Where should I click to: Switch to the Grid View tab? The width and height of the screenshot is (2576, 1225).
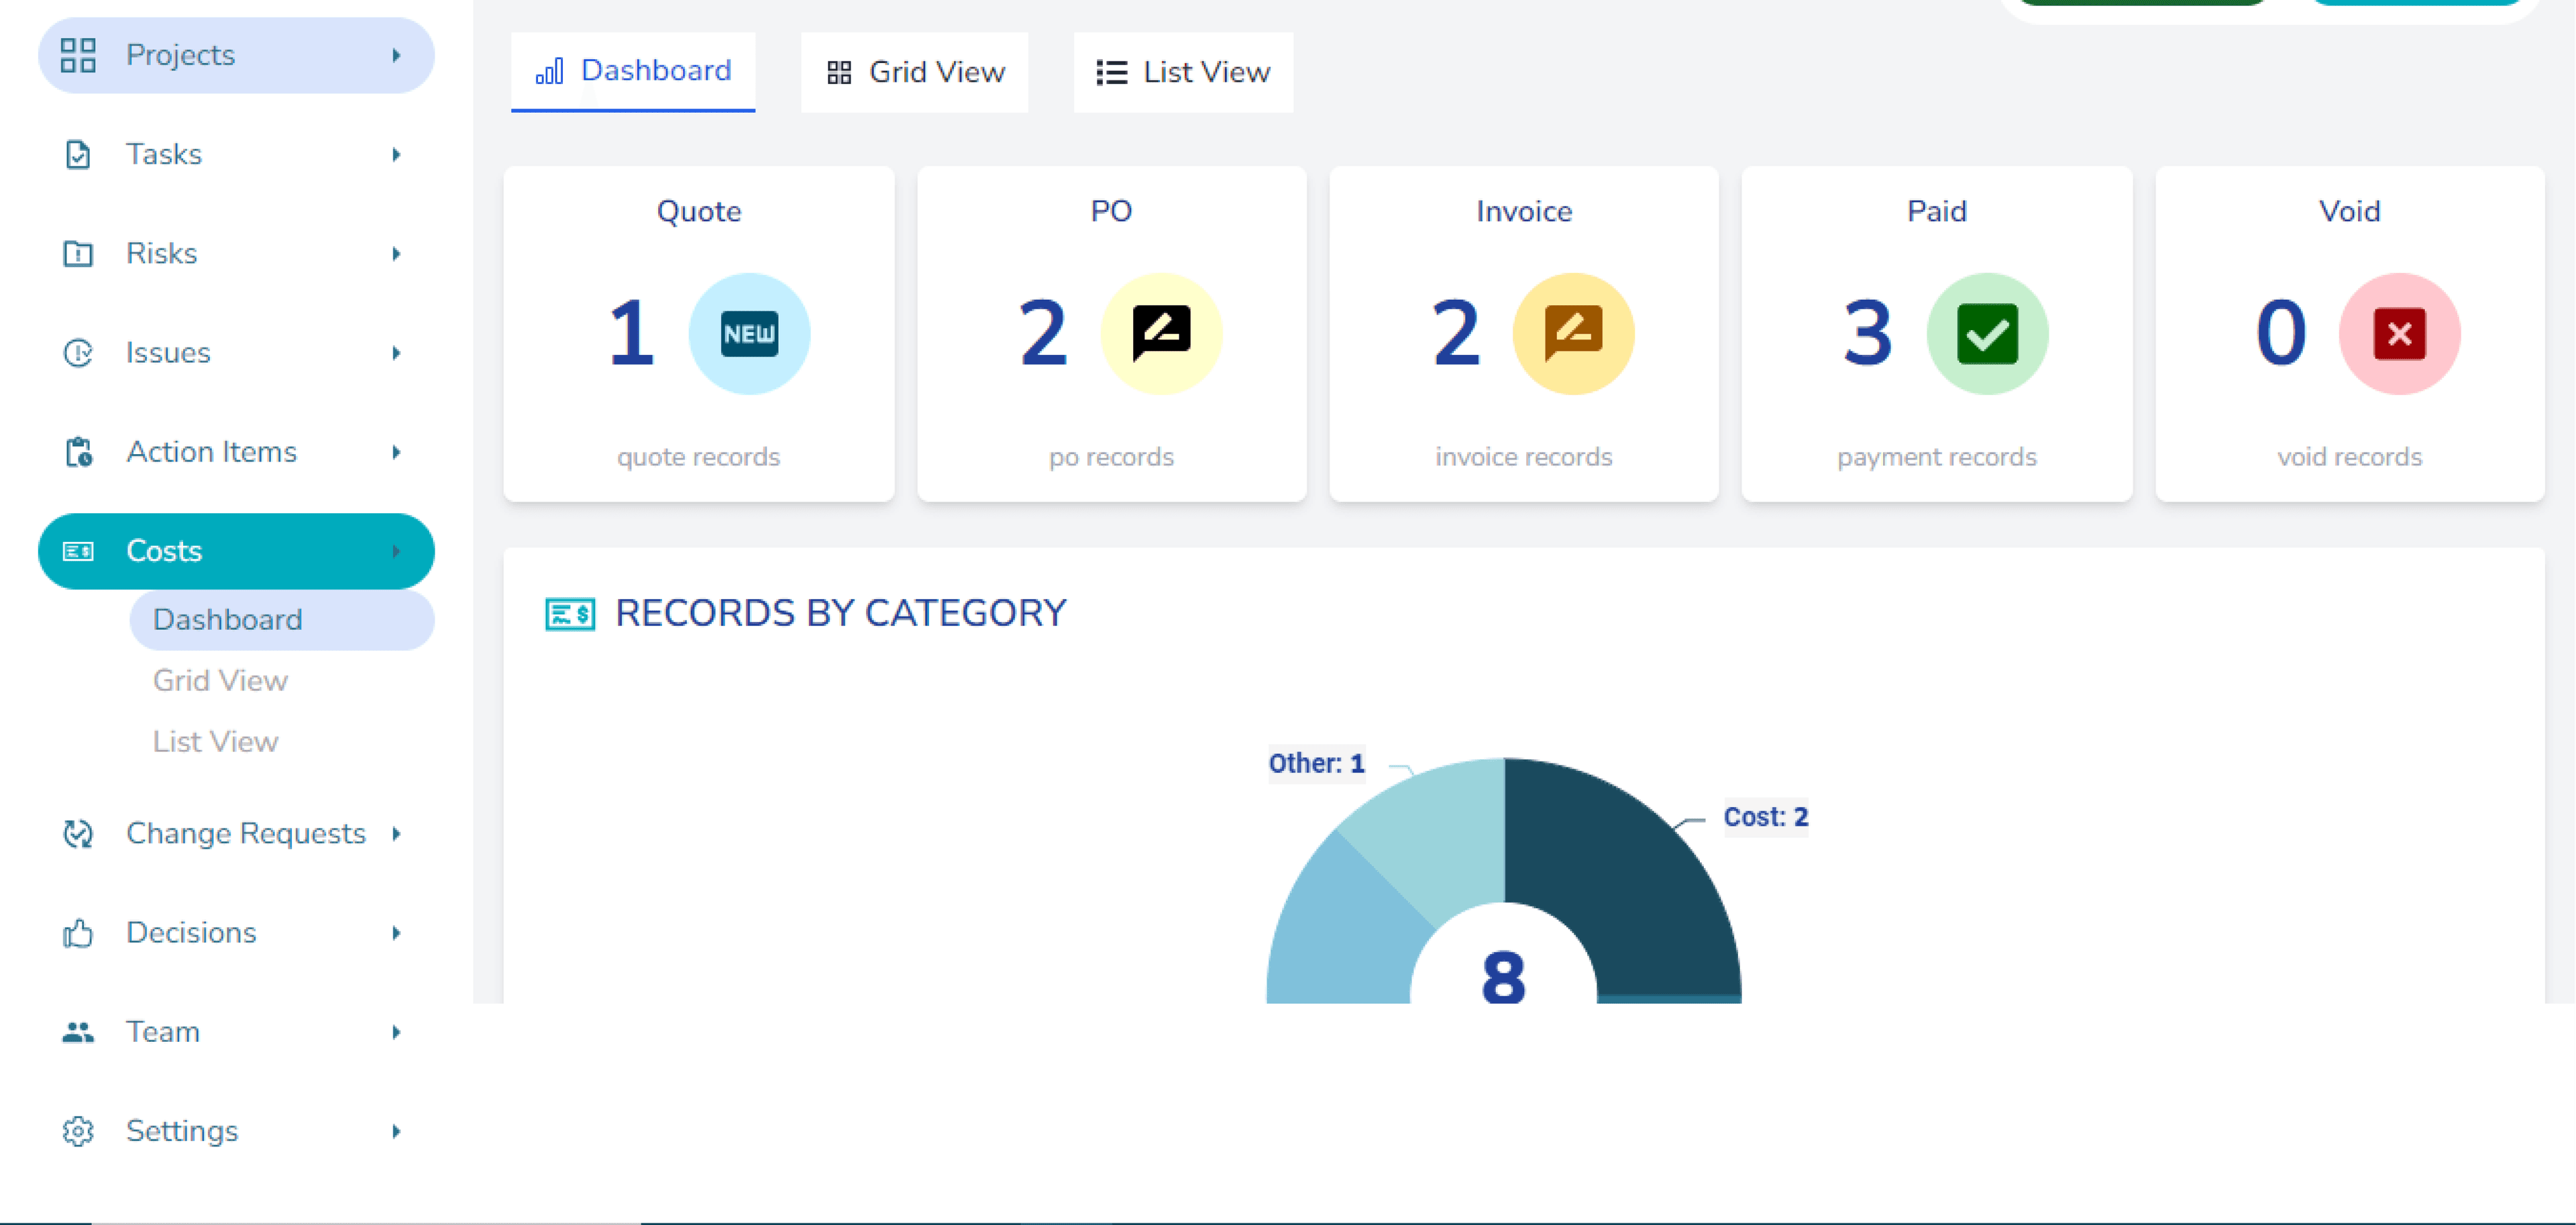pos(915,72)
